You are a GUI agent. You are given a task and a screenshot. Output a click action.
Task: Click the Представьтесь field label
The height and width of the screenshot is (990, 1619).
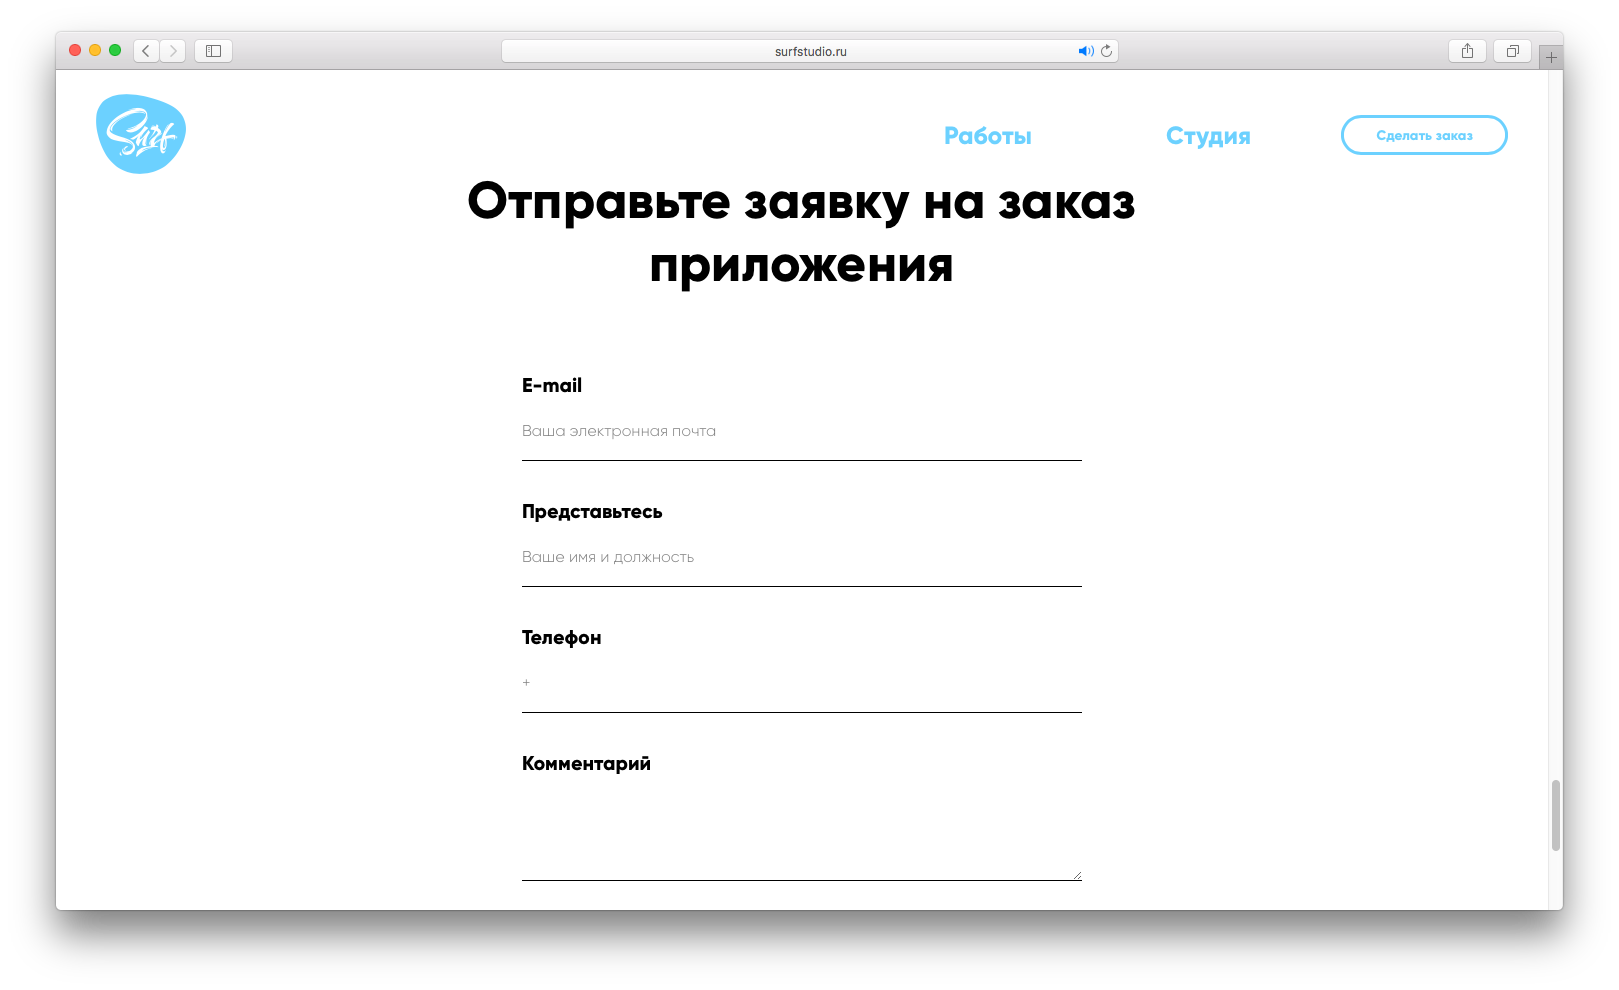pyautogui.click(x=592, y=512)
